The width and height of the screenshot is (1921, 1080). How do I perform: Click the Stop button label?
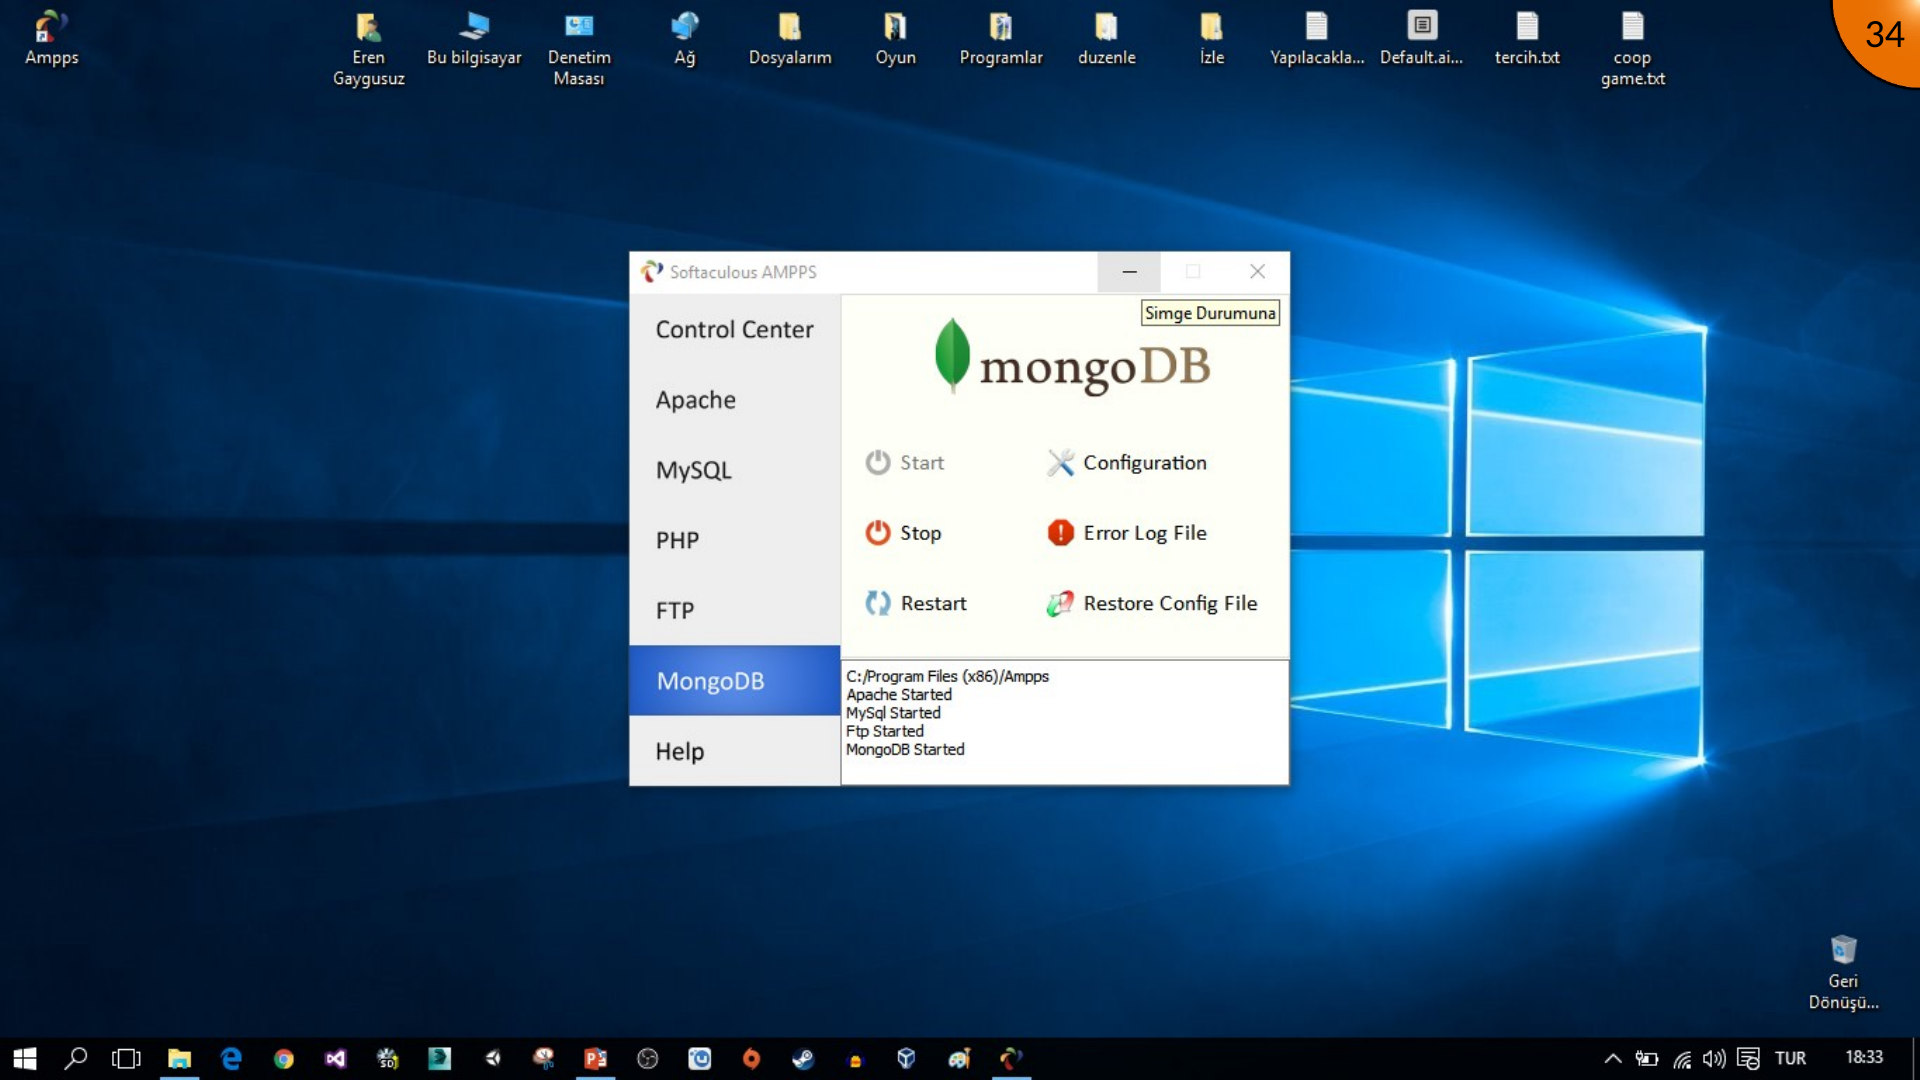[x=920, y=533]
